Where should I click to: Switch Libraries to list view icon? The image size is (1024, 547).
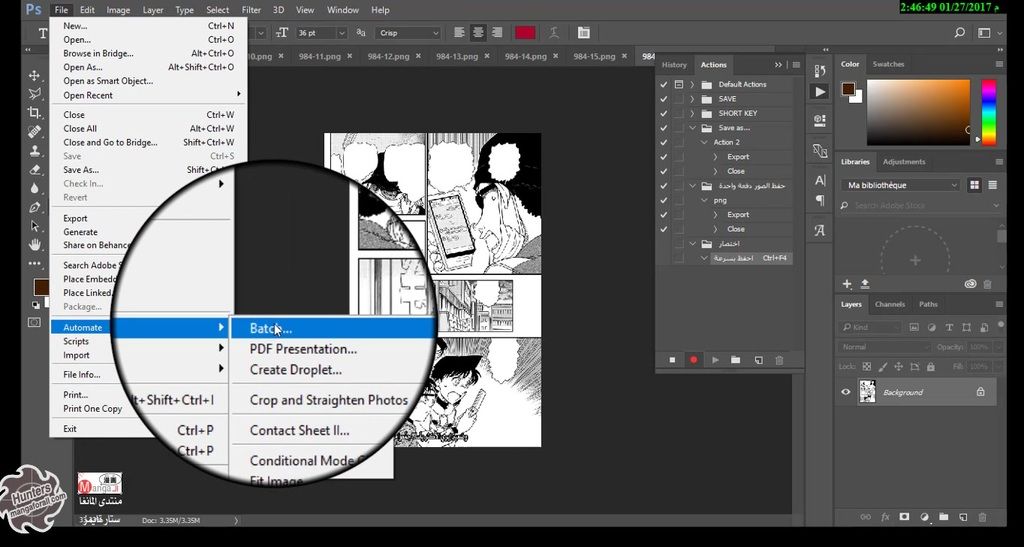pos(993,185)
